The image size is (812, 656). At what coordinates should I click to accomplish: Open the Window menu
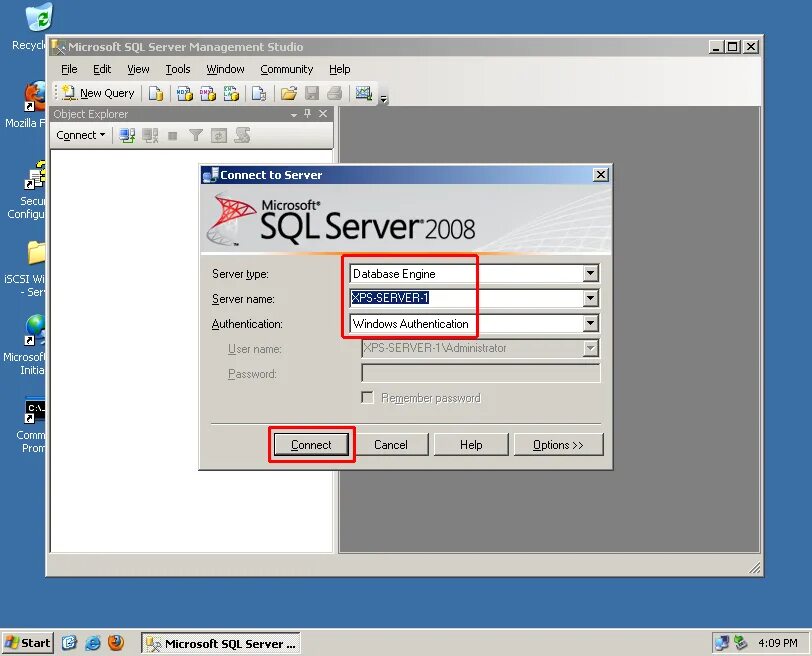225,69
